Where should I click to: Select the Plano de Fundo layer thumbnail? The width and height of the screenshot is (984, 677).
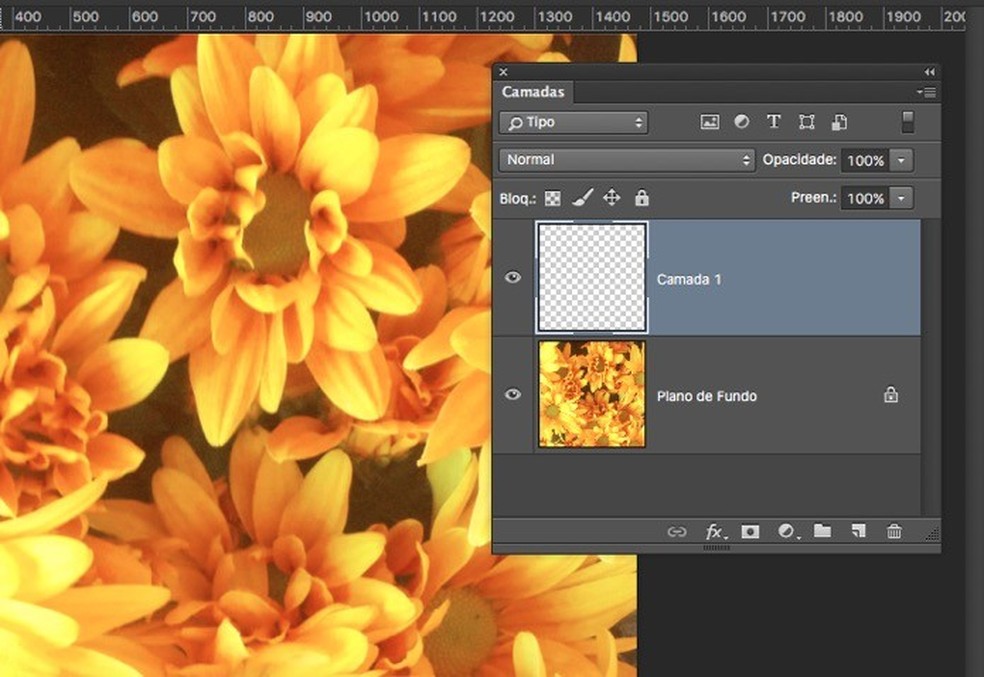click(592, 394)
